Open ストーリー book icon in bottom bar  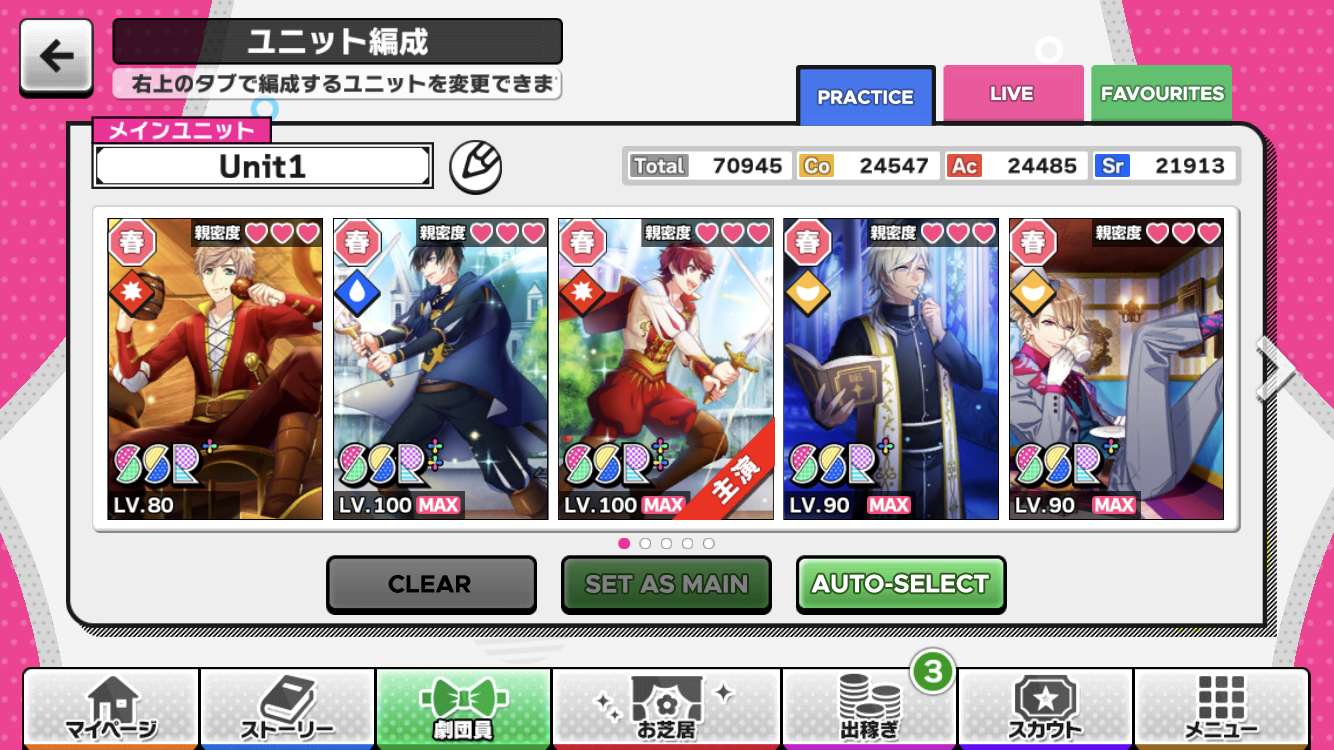[288, 709]
